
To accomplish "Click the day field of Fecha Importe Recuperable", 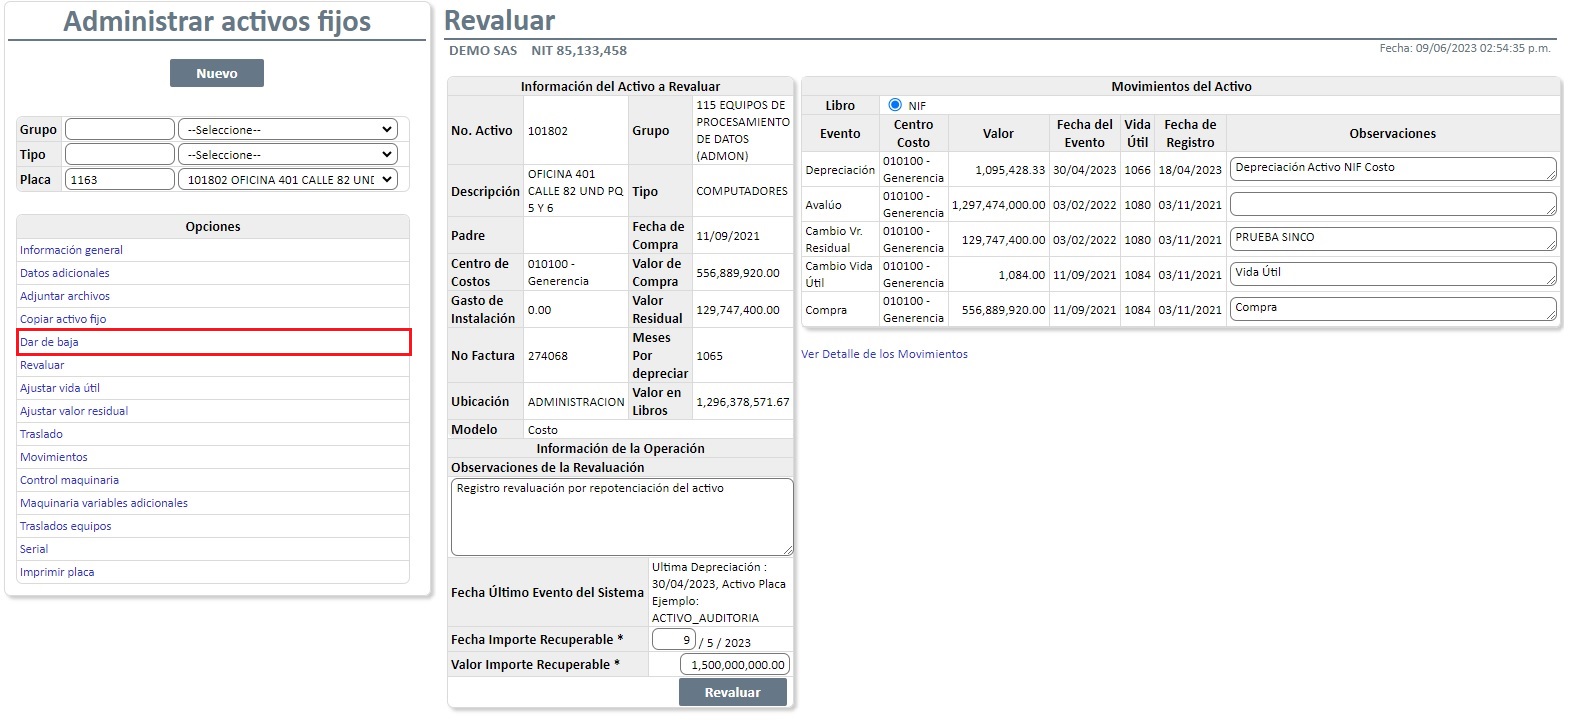I will coord(673,640).
